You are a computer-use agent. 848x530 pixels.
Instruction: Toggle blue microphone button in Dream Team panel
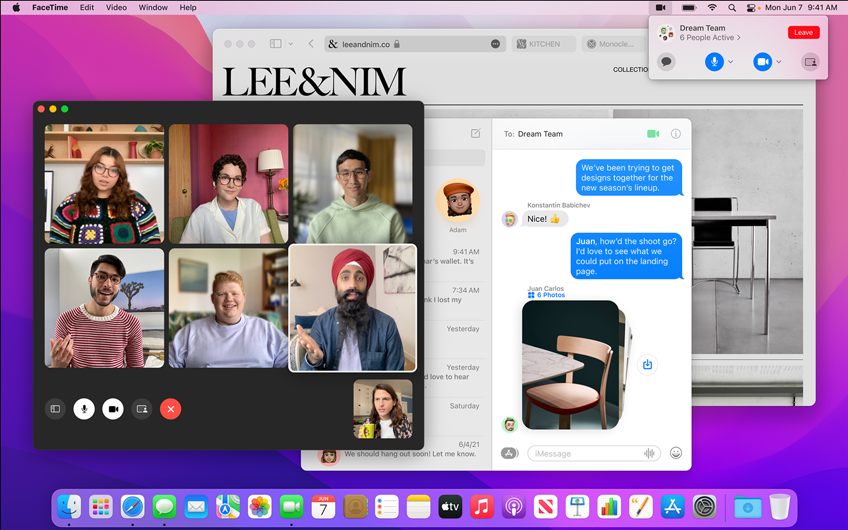coord(714,62)
